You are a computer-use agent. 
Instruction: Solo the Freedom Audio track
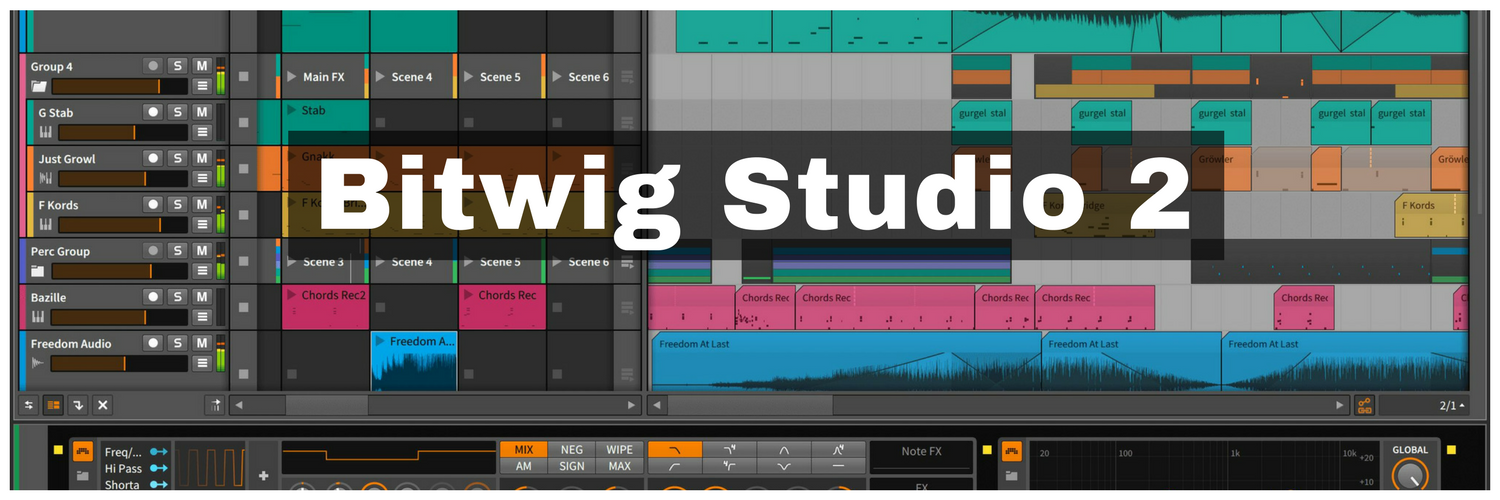pyautogui.click(x=177, y=343)
